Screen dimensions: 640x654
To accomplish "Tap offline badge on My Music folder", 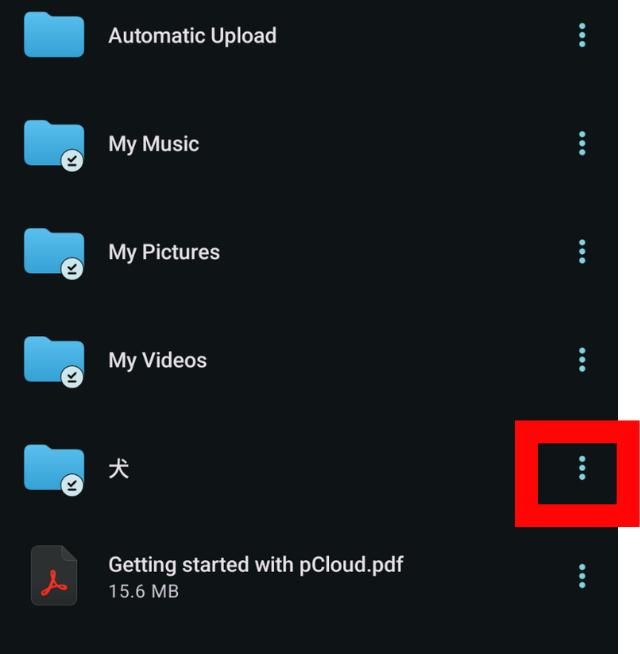I will (72, 161).
